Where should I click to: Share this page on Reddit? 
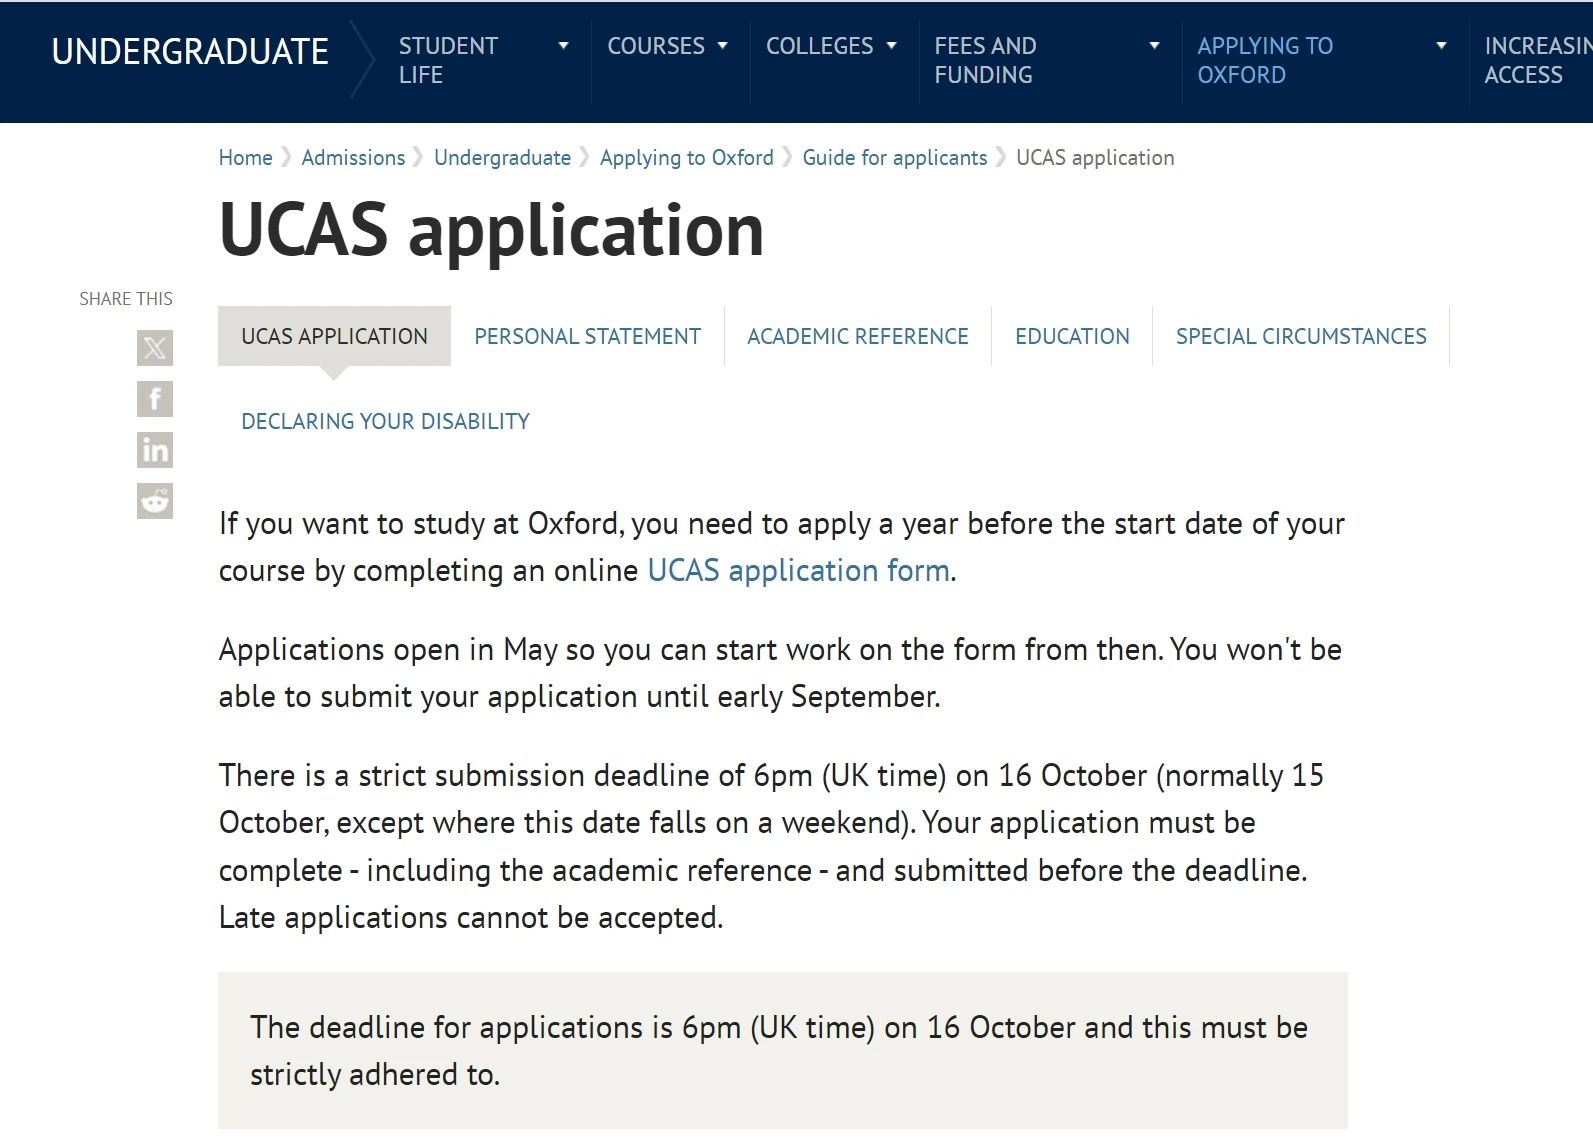pos(155,501)
